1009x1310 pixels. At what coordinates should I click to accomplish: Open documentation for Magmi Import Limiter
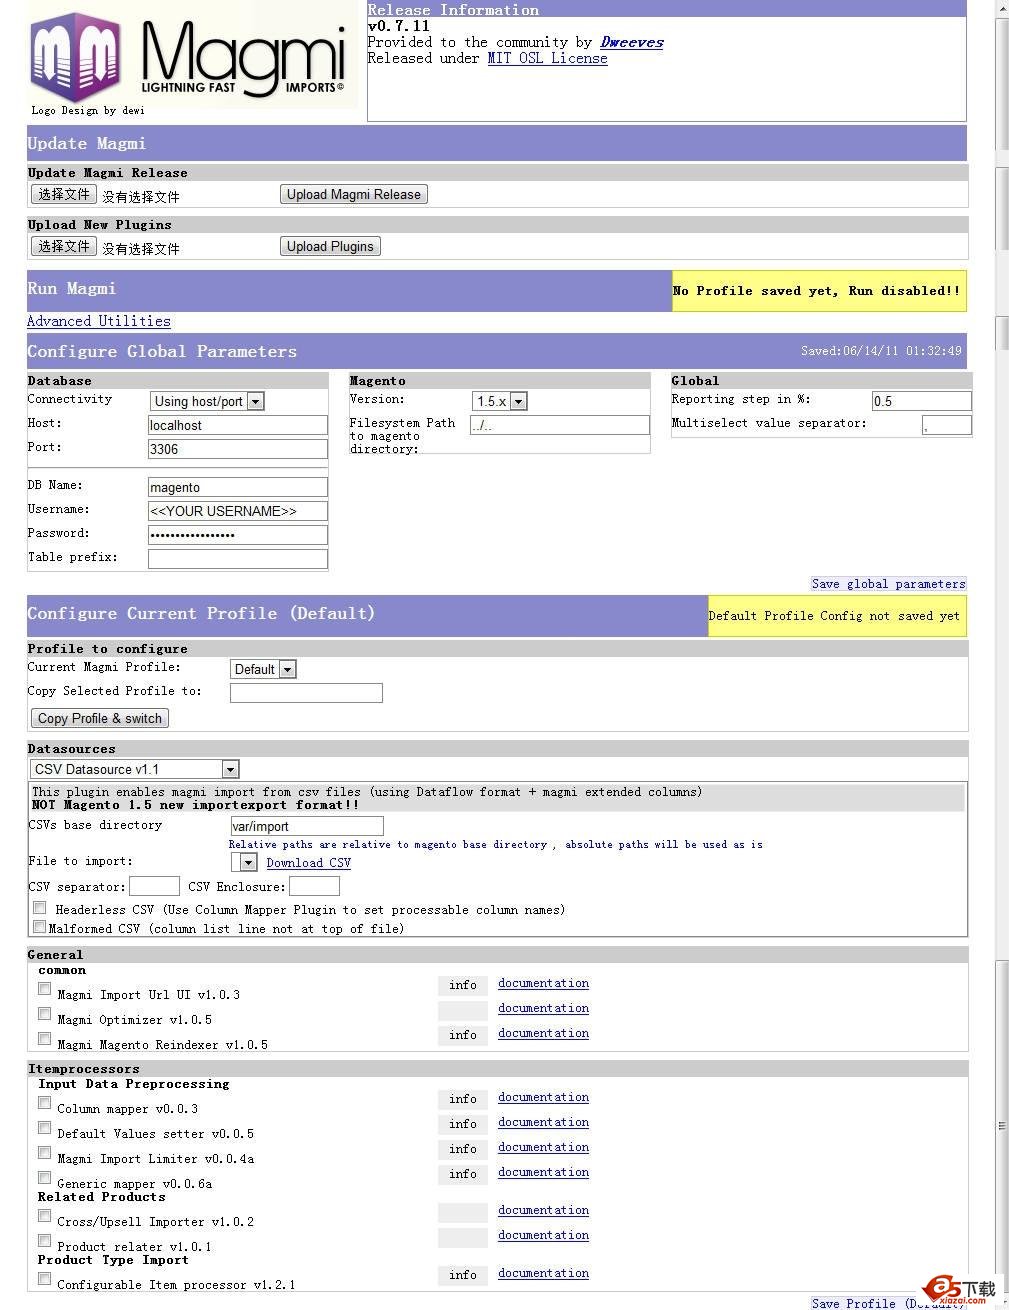543,1147
